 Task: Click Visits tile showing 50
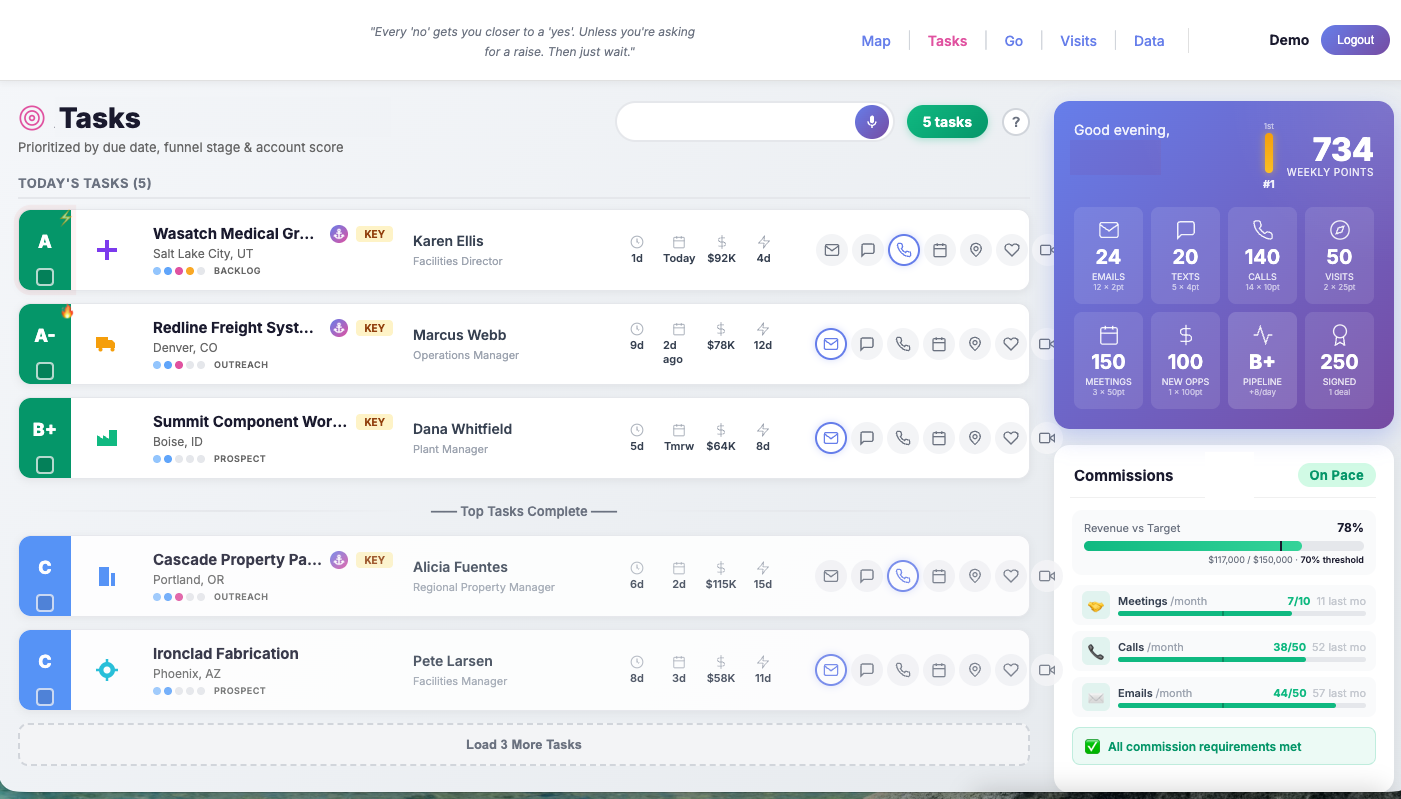point(1339,256)
